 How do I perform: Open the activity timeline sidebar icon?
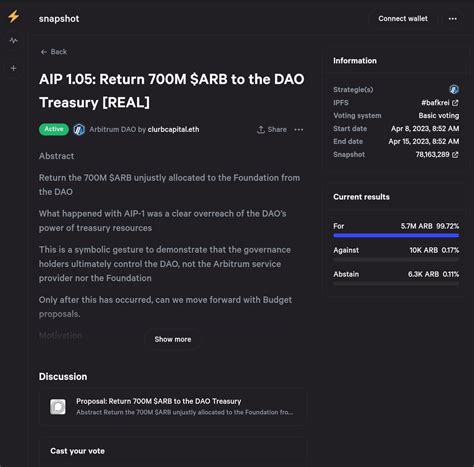(13, 41)
